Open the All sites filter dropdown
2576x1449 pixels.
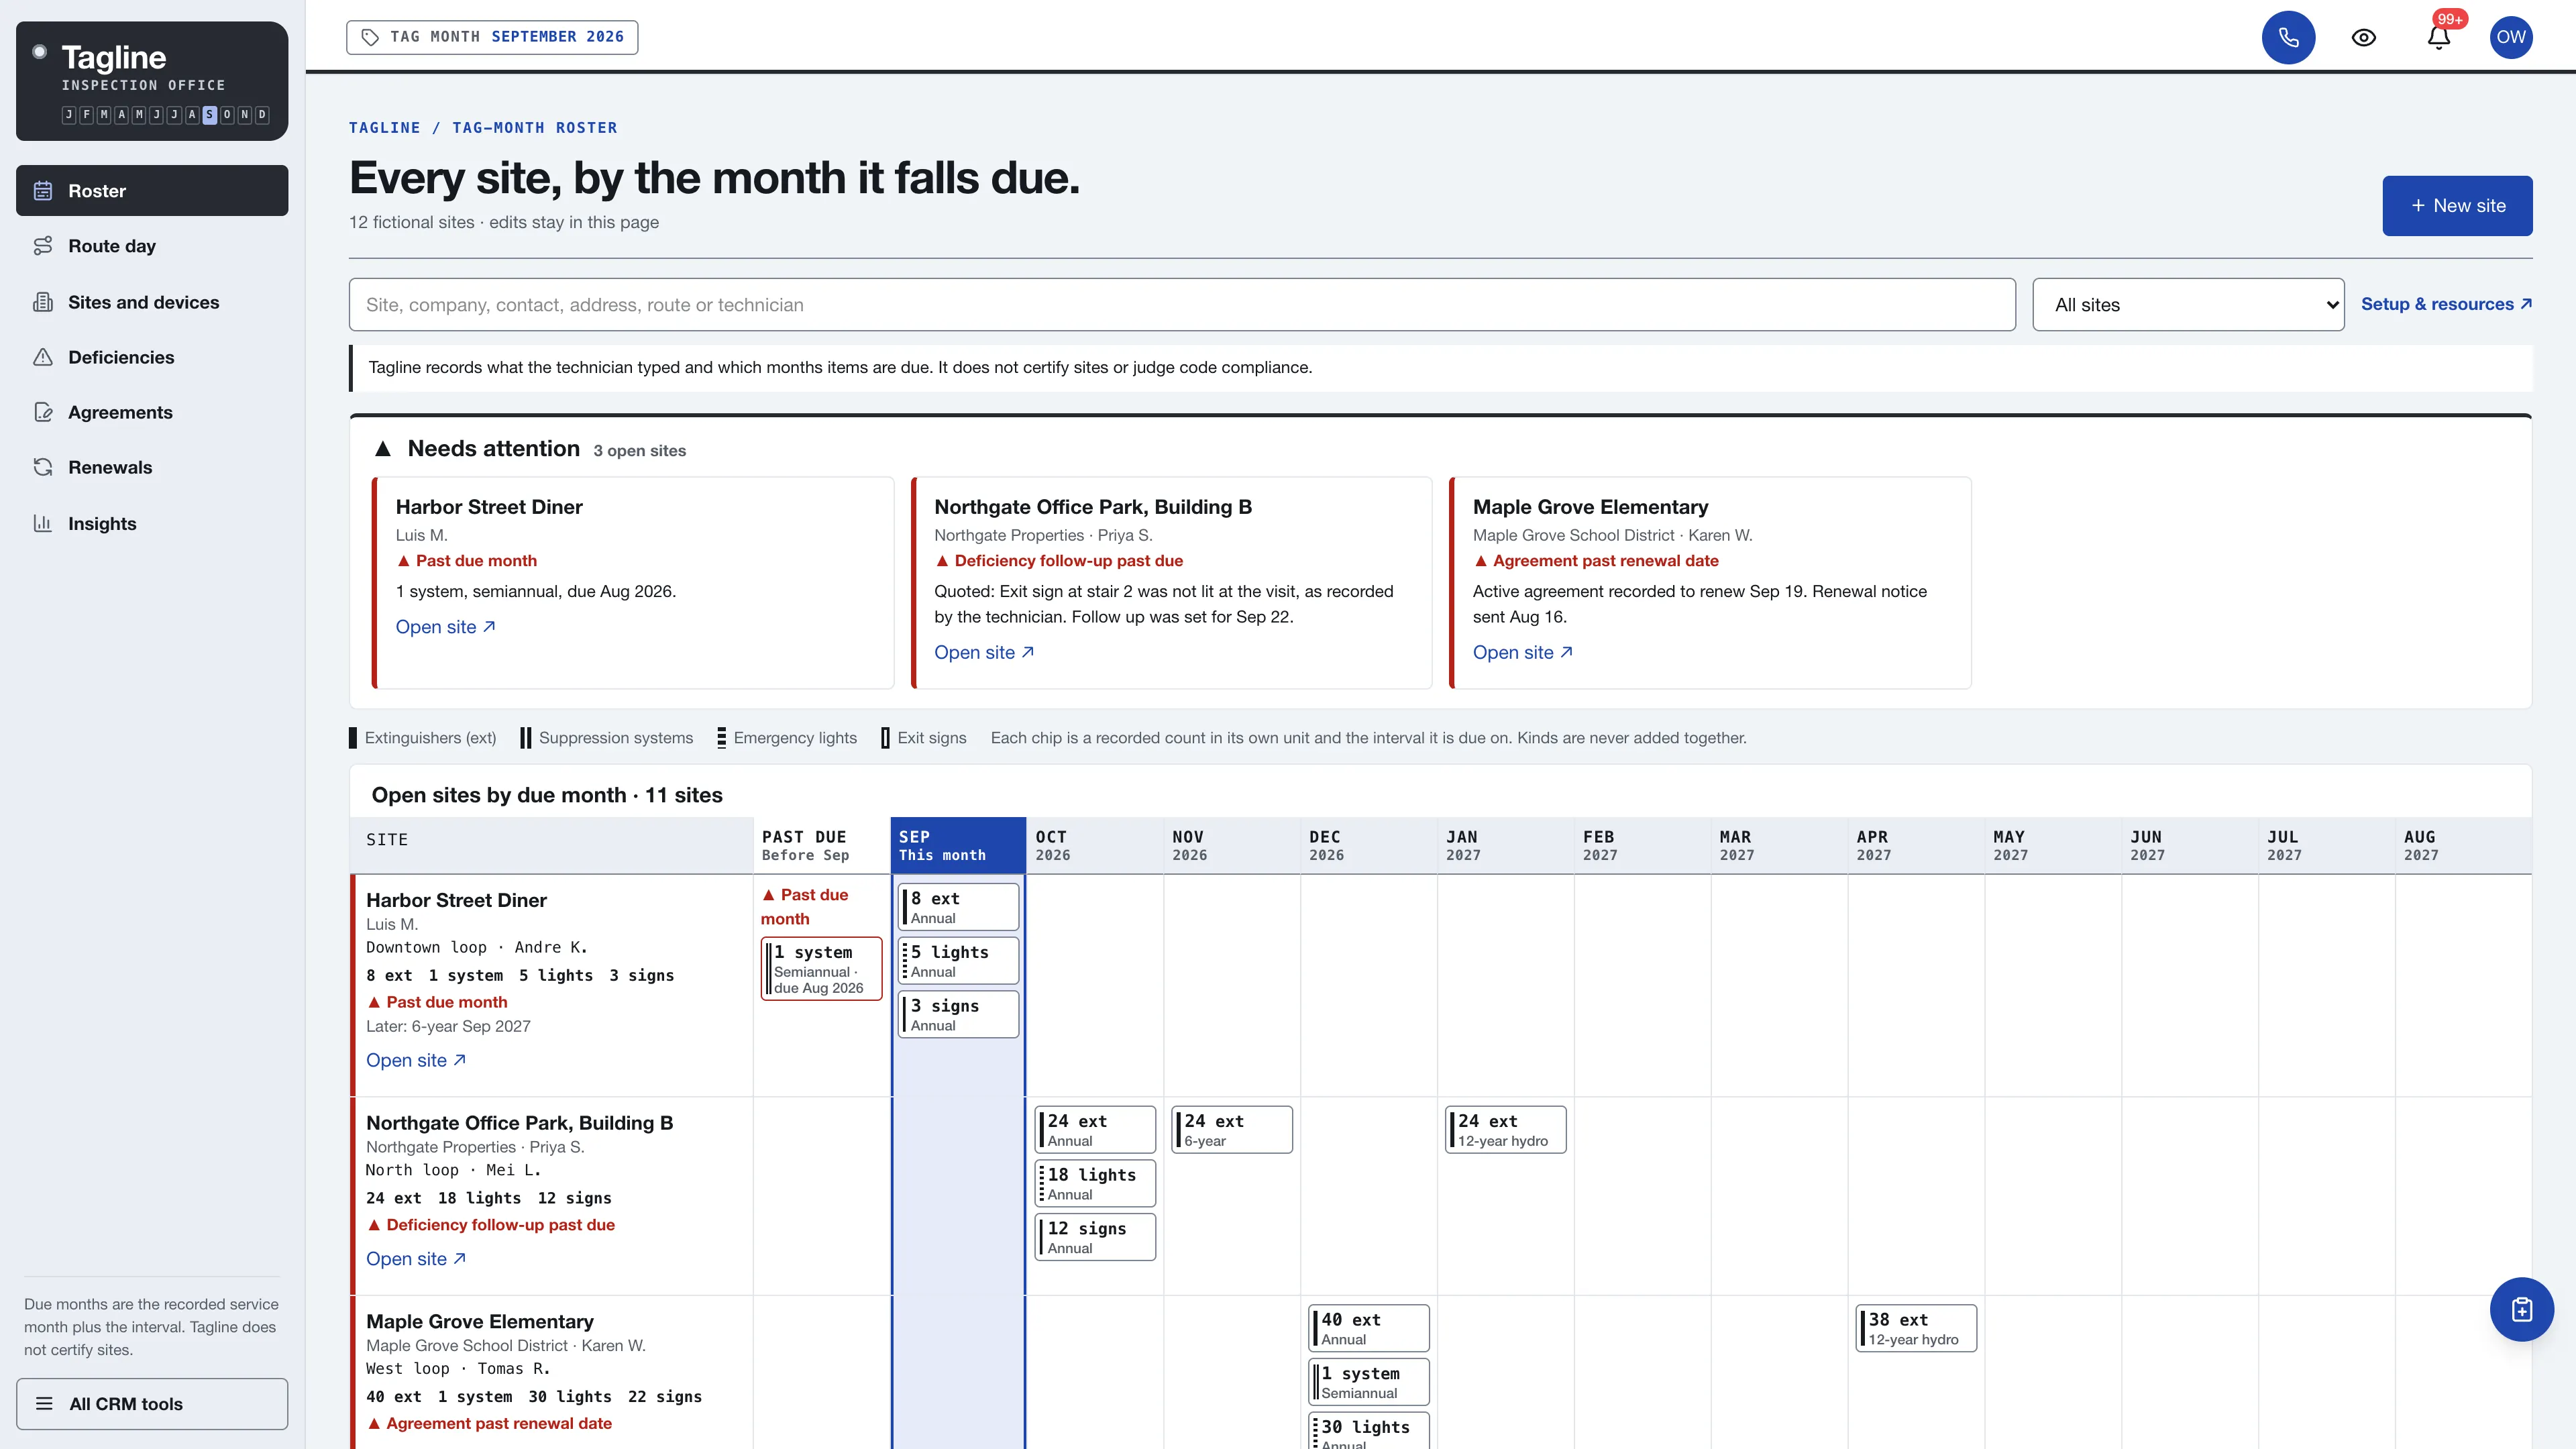coord(2188,305)
